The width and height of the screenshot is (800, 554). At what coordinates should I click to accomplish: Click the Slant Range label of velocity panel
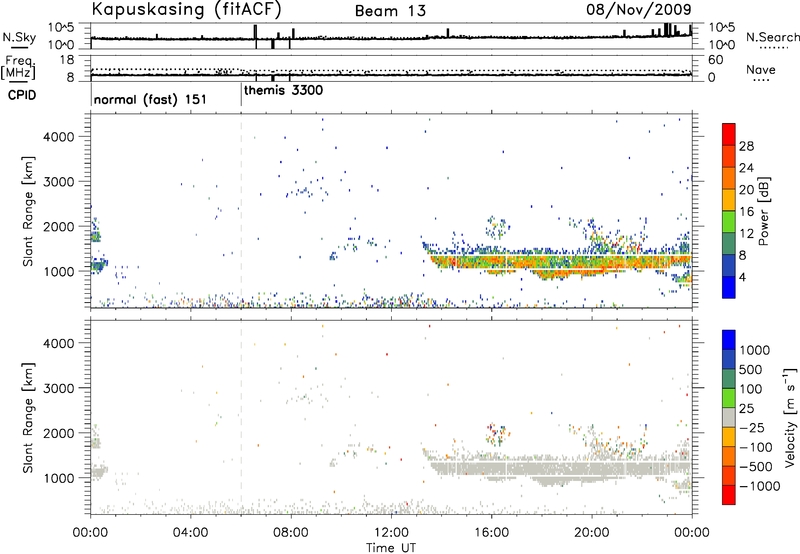(28, 418)
